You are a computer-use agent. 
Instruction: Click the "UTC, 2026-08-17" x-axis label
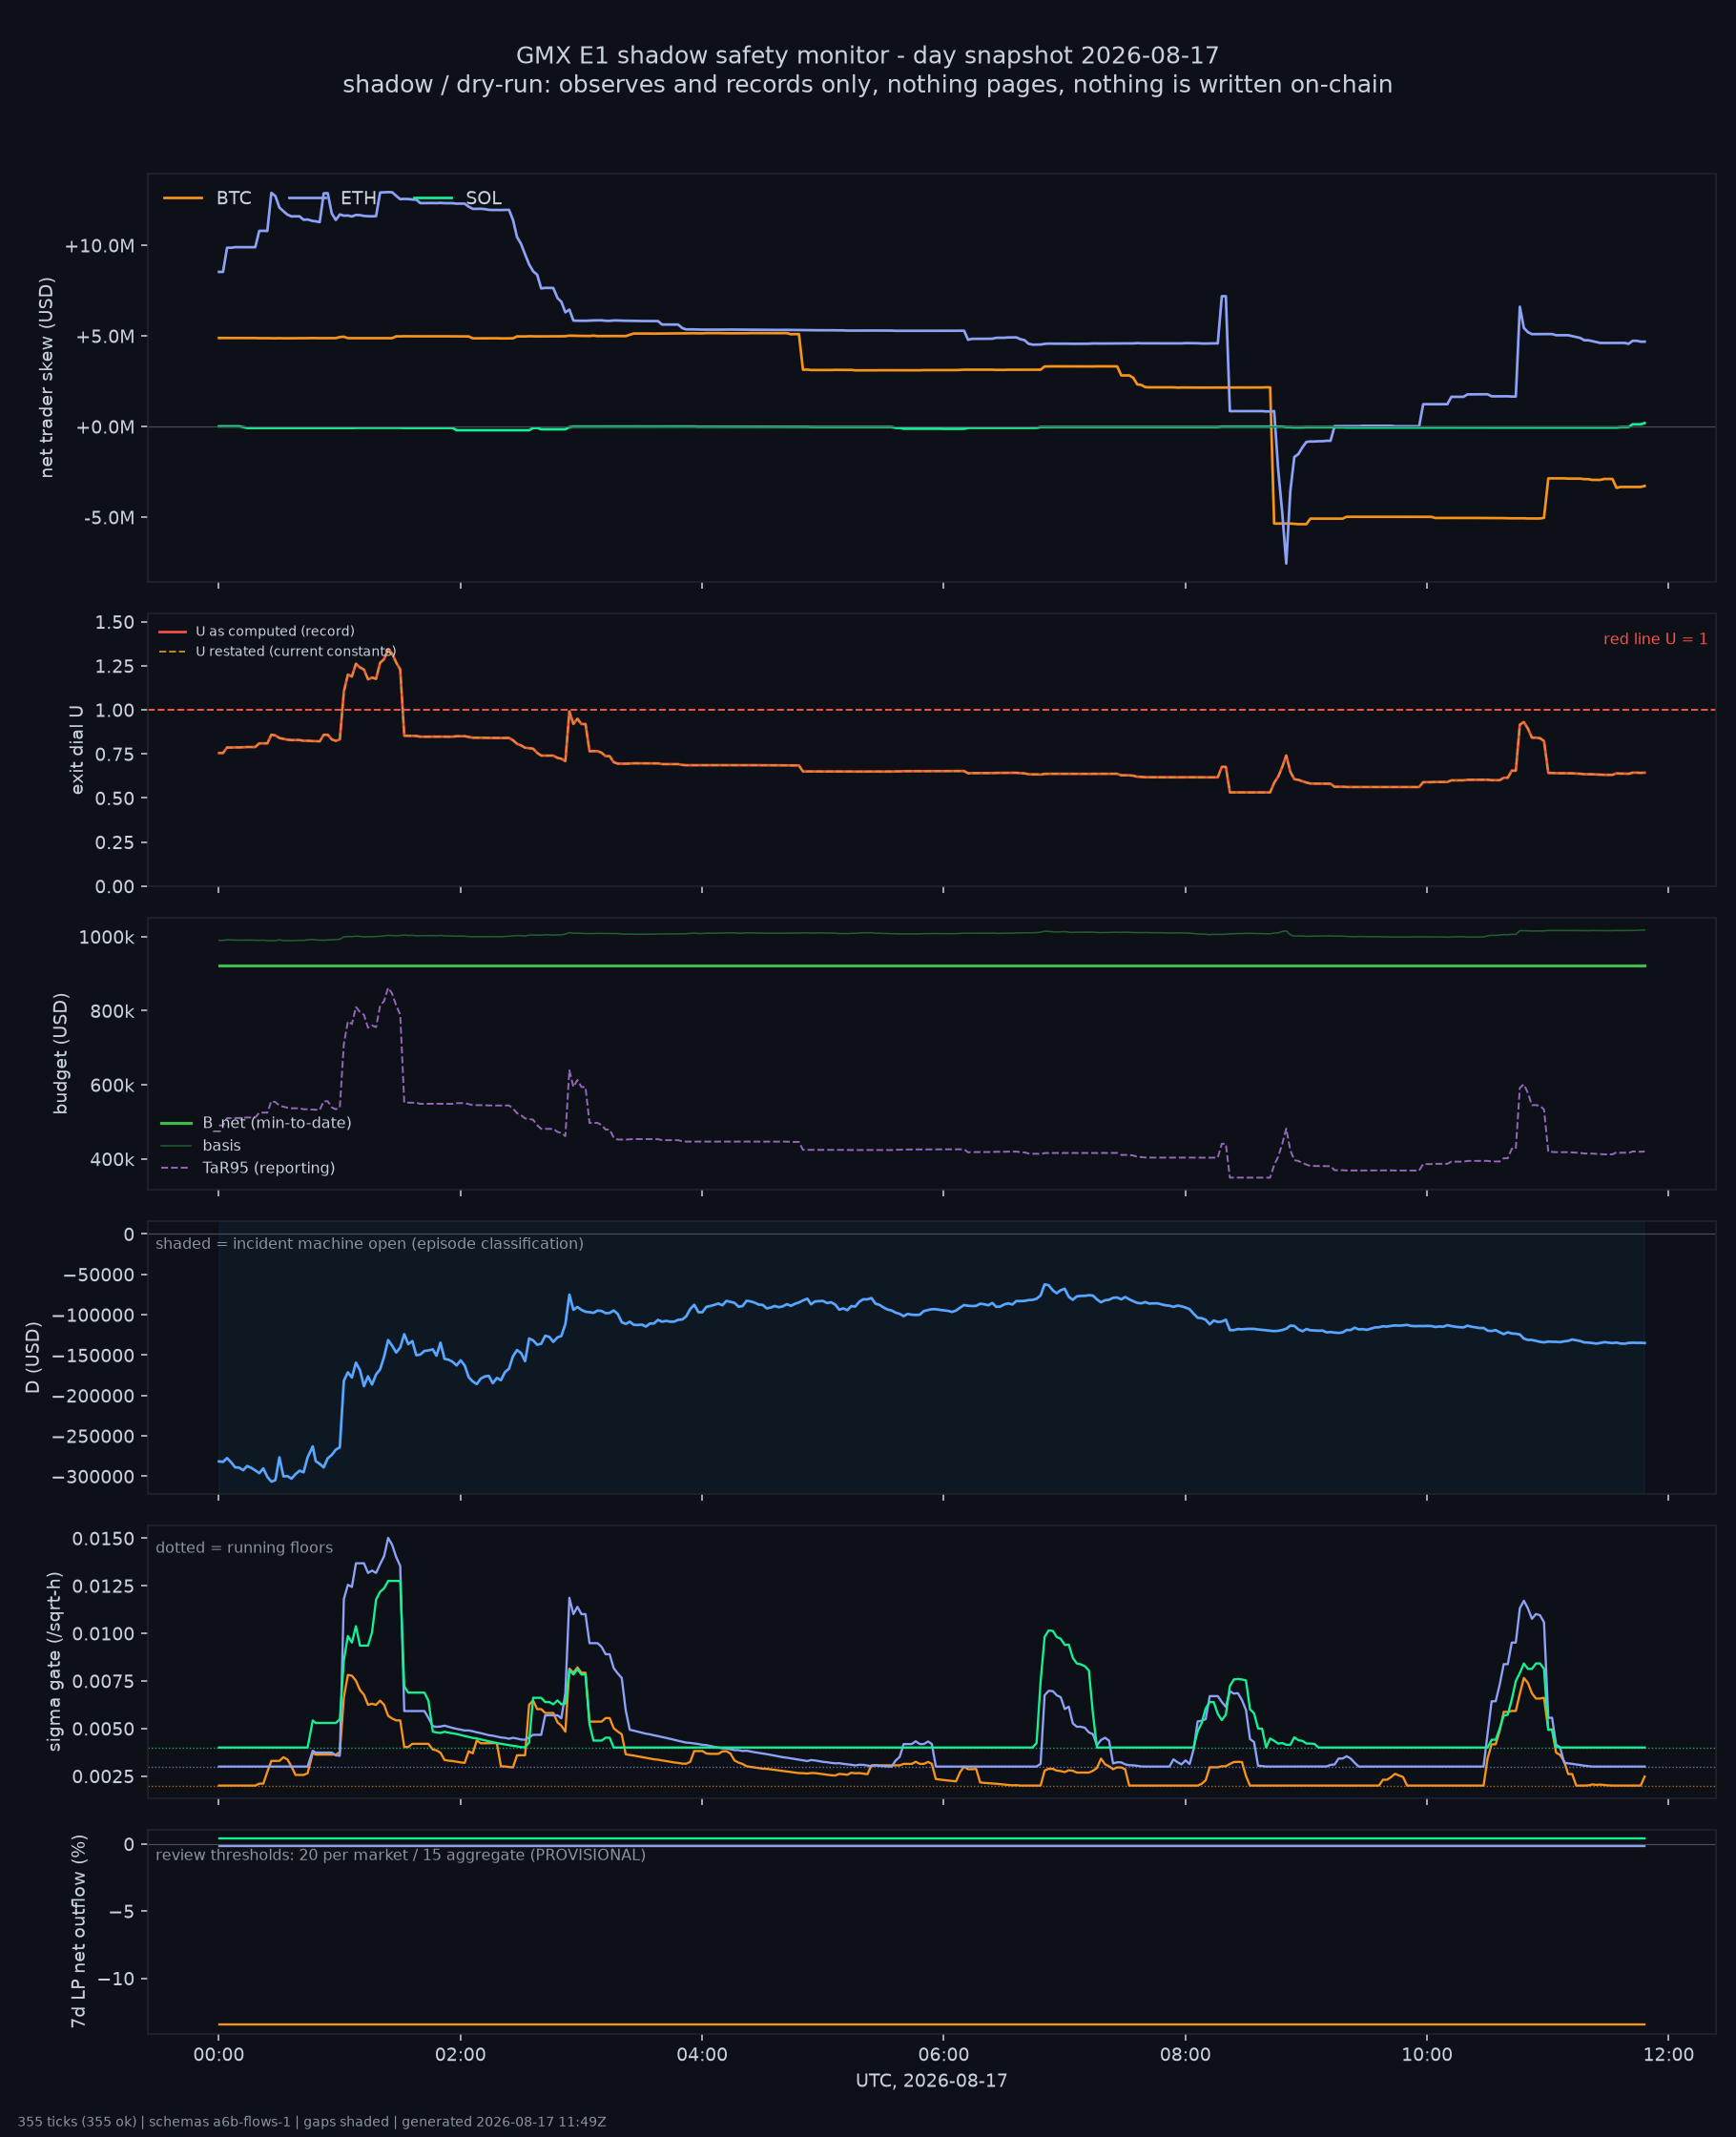click(x=932, y=2081)
